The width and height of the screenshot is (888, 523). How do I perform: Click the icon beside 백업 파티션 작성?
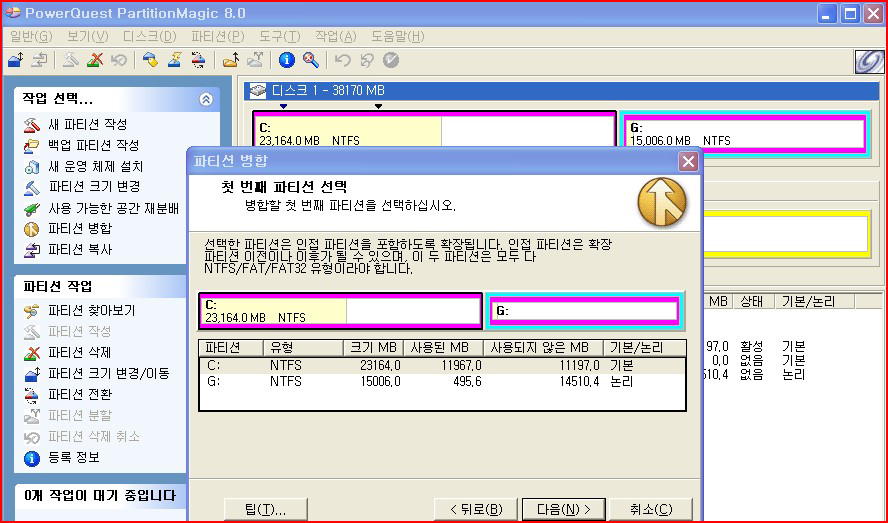click(32, 146)
